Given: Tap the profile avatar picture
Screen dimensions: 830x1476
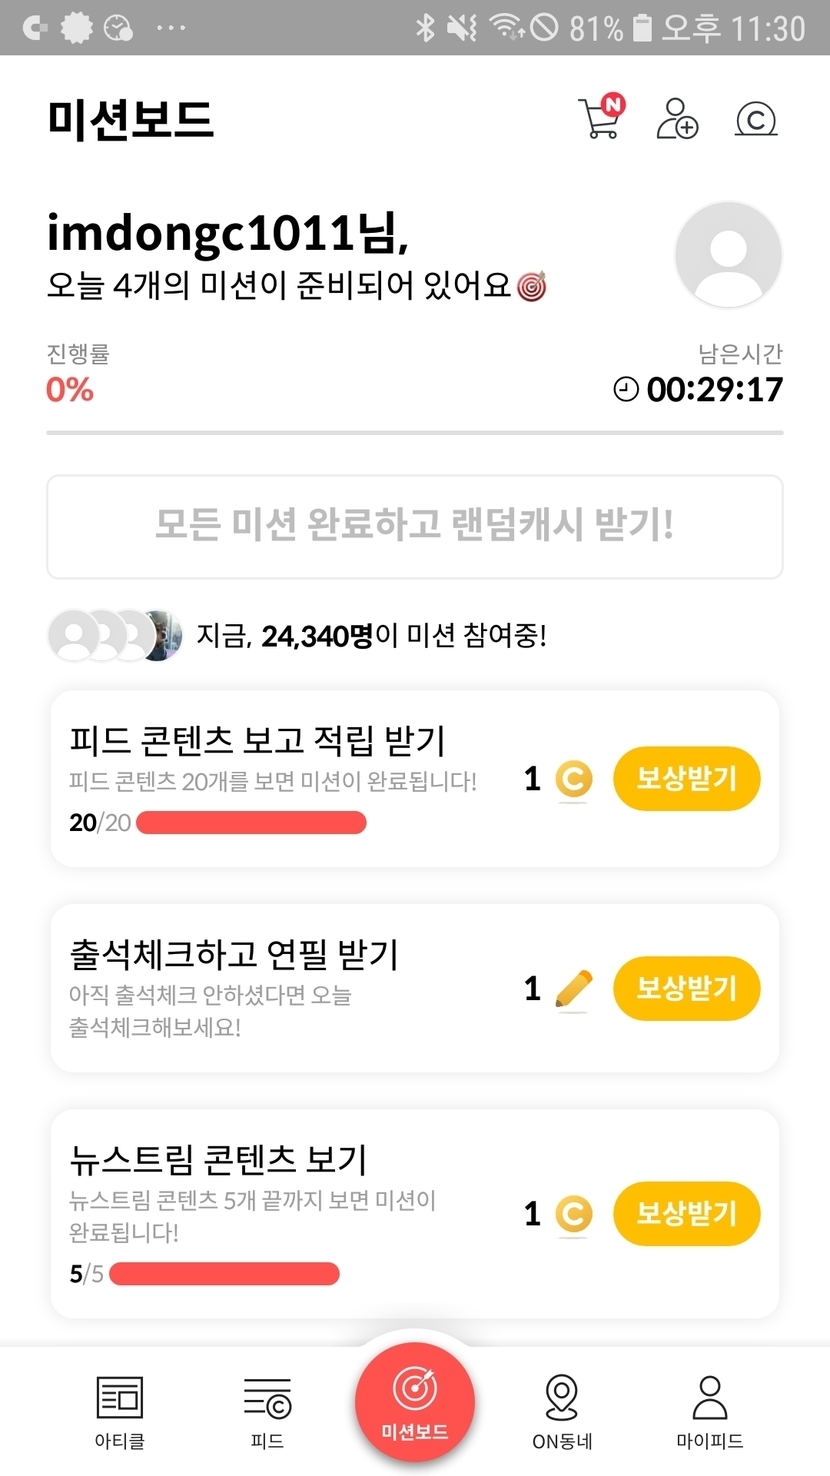Looking at the screenshot, I should pyautogui.click(x=728, y=255).
